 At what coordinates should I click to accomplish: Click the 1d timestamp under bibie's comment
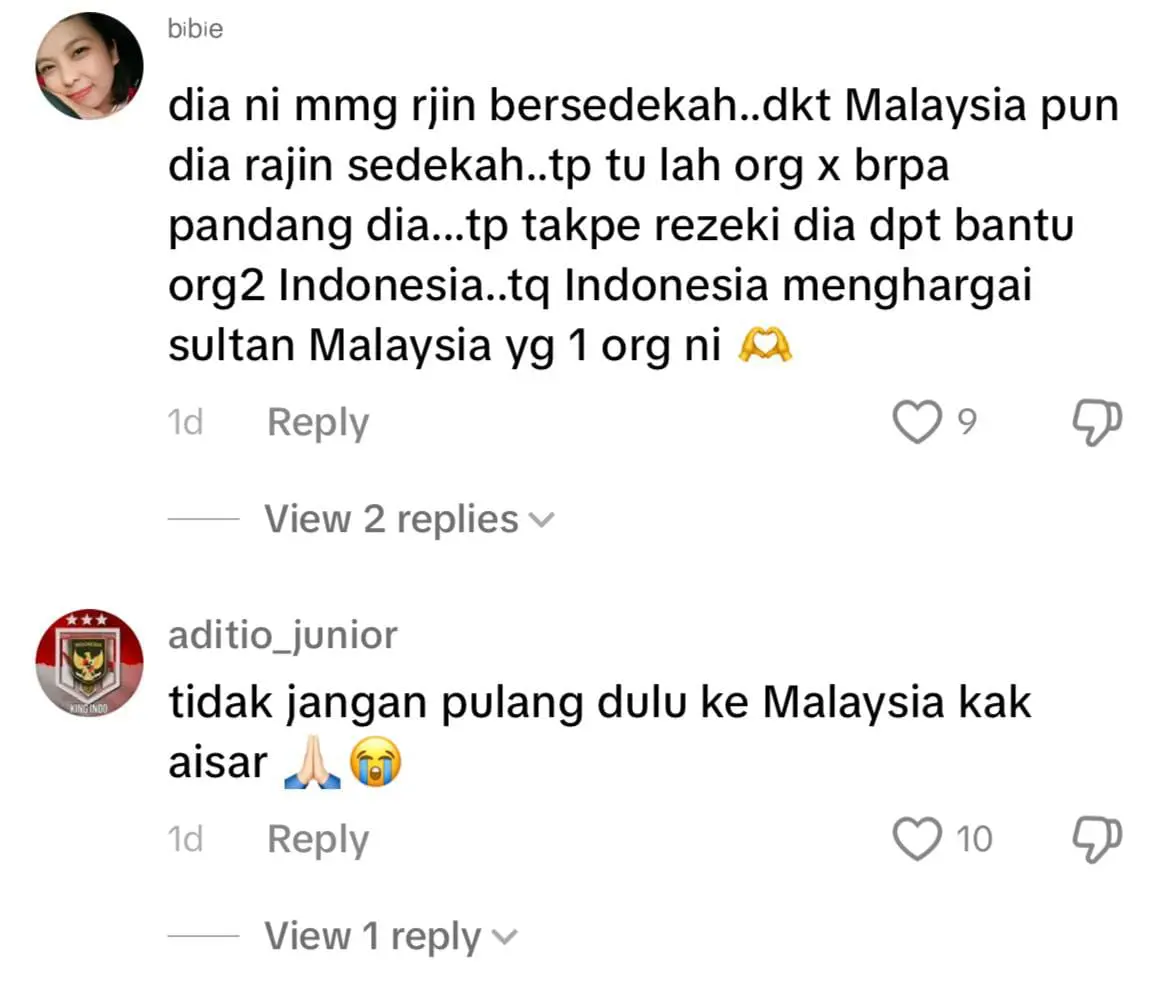[185, 423]
